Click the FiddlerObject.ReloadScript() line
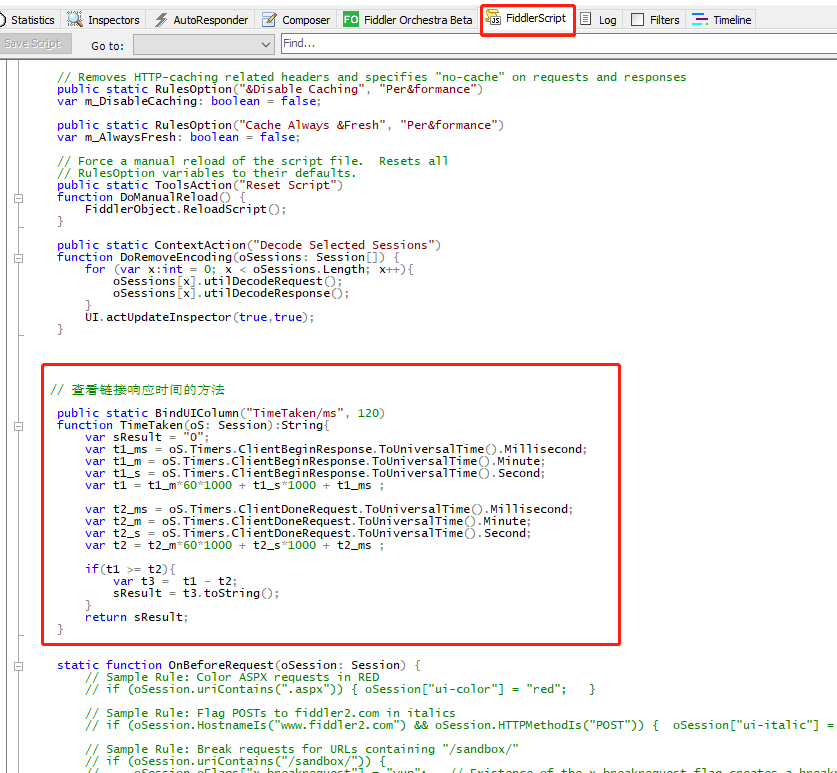Screen dimensions: 837x773 click(x=185, y=209)
